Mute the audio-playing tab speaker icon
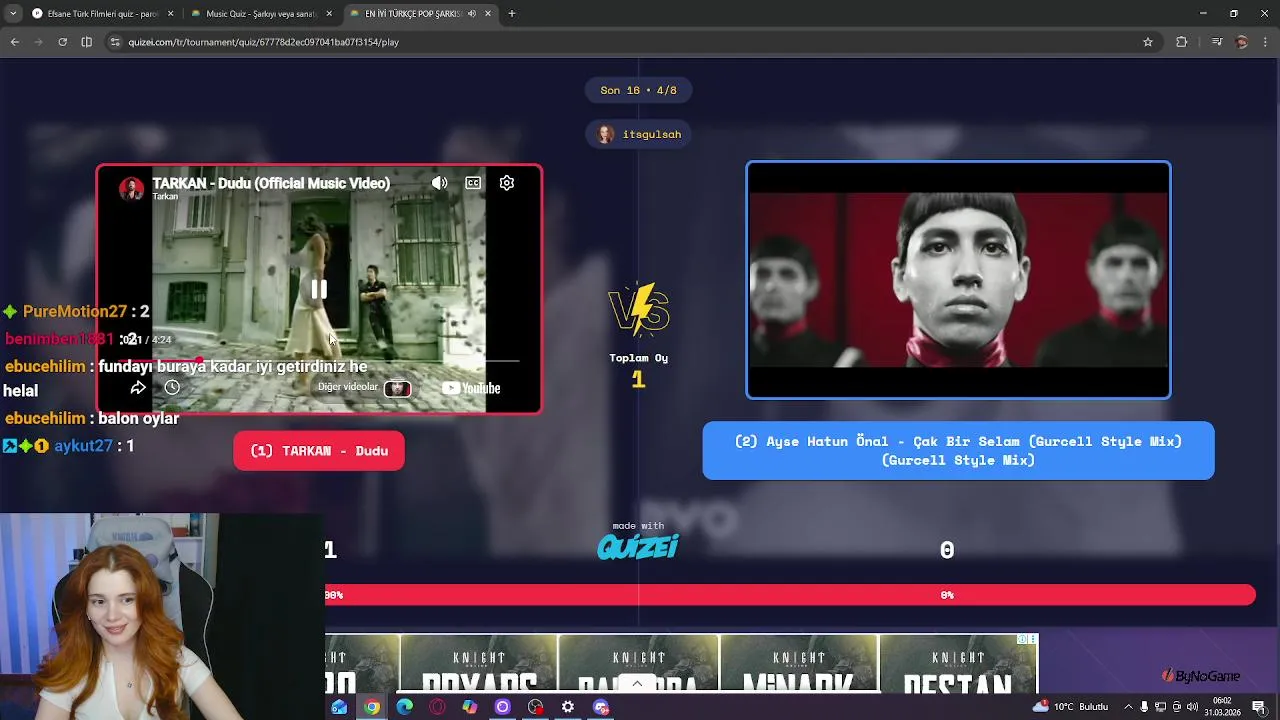 click(x=471, y=14)
